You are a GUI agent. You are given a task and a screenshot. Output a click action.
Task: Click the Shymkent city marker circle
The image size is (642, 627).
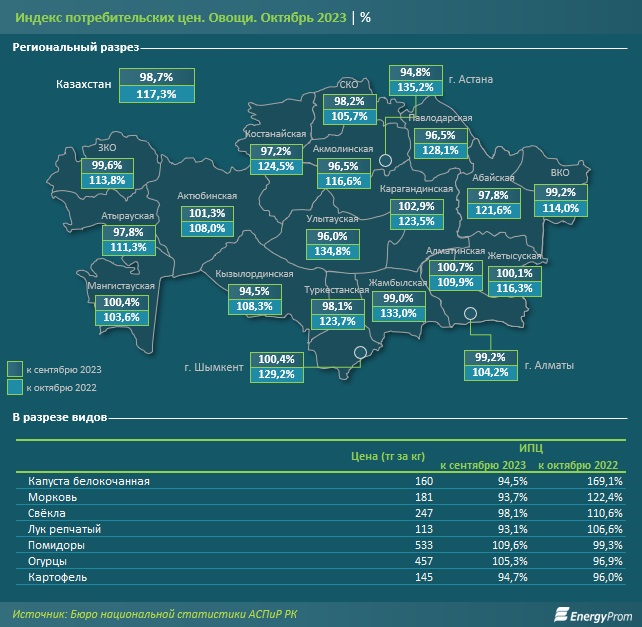[x=360, y=352]
